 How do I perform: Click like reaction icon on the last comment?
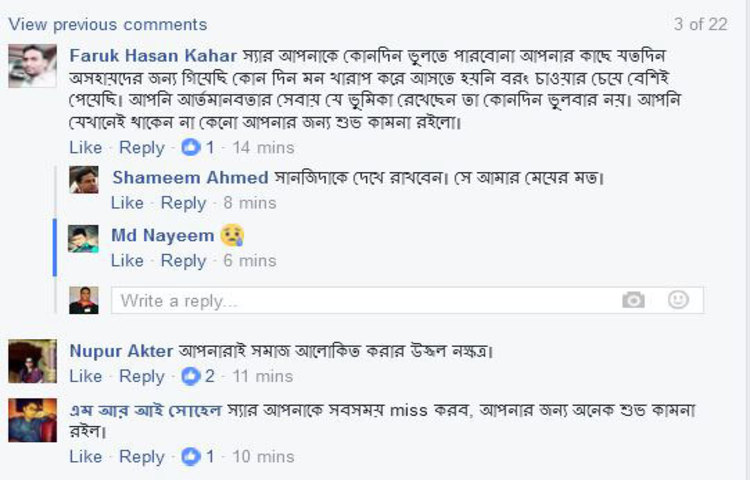tap(191, 457)
